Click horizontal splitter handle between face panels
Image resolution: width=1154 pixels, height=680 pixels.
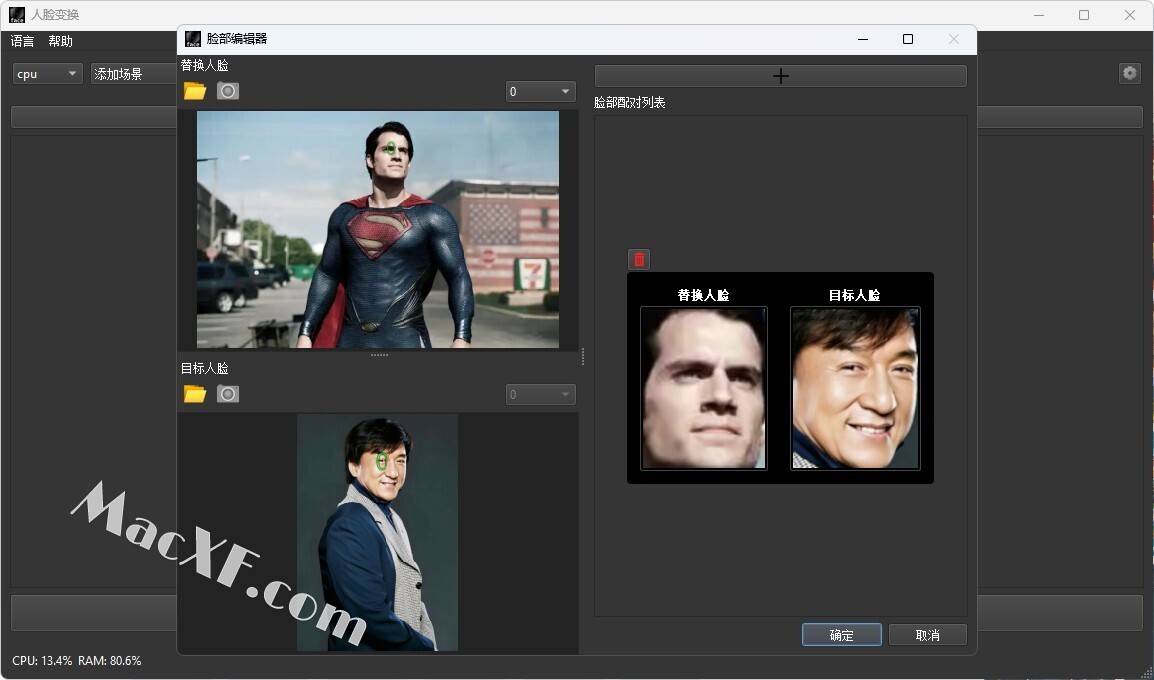click(x=379, y=355)
